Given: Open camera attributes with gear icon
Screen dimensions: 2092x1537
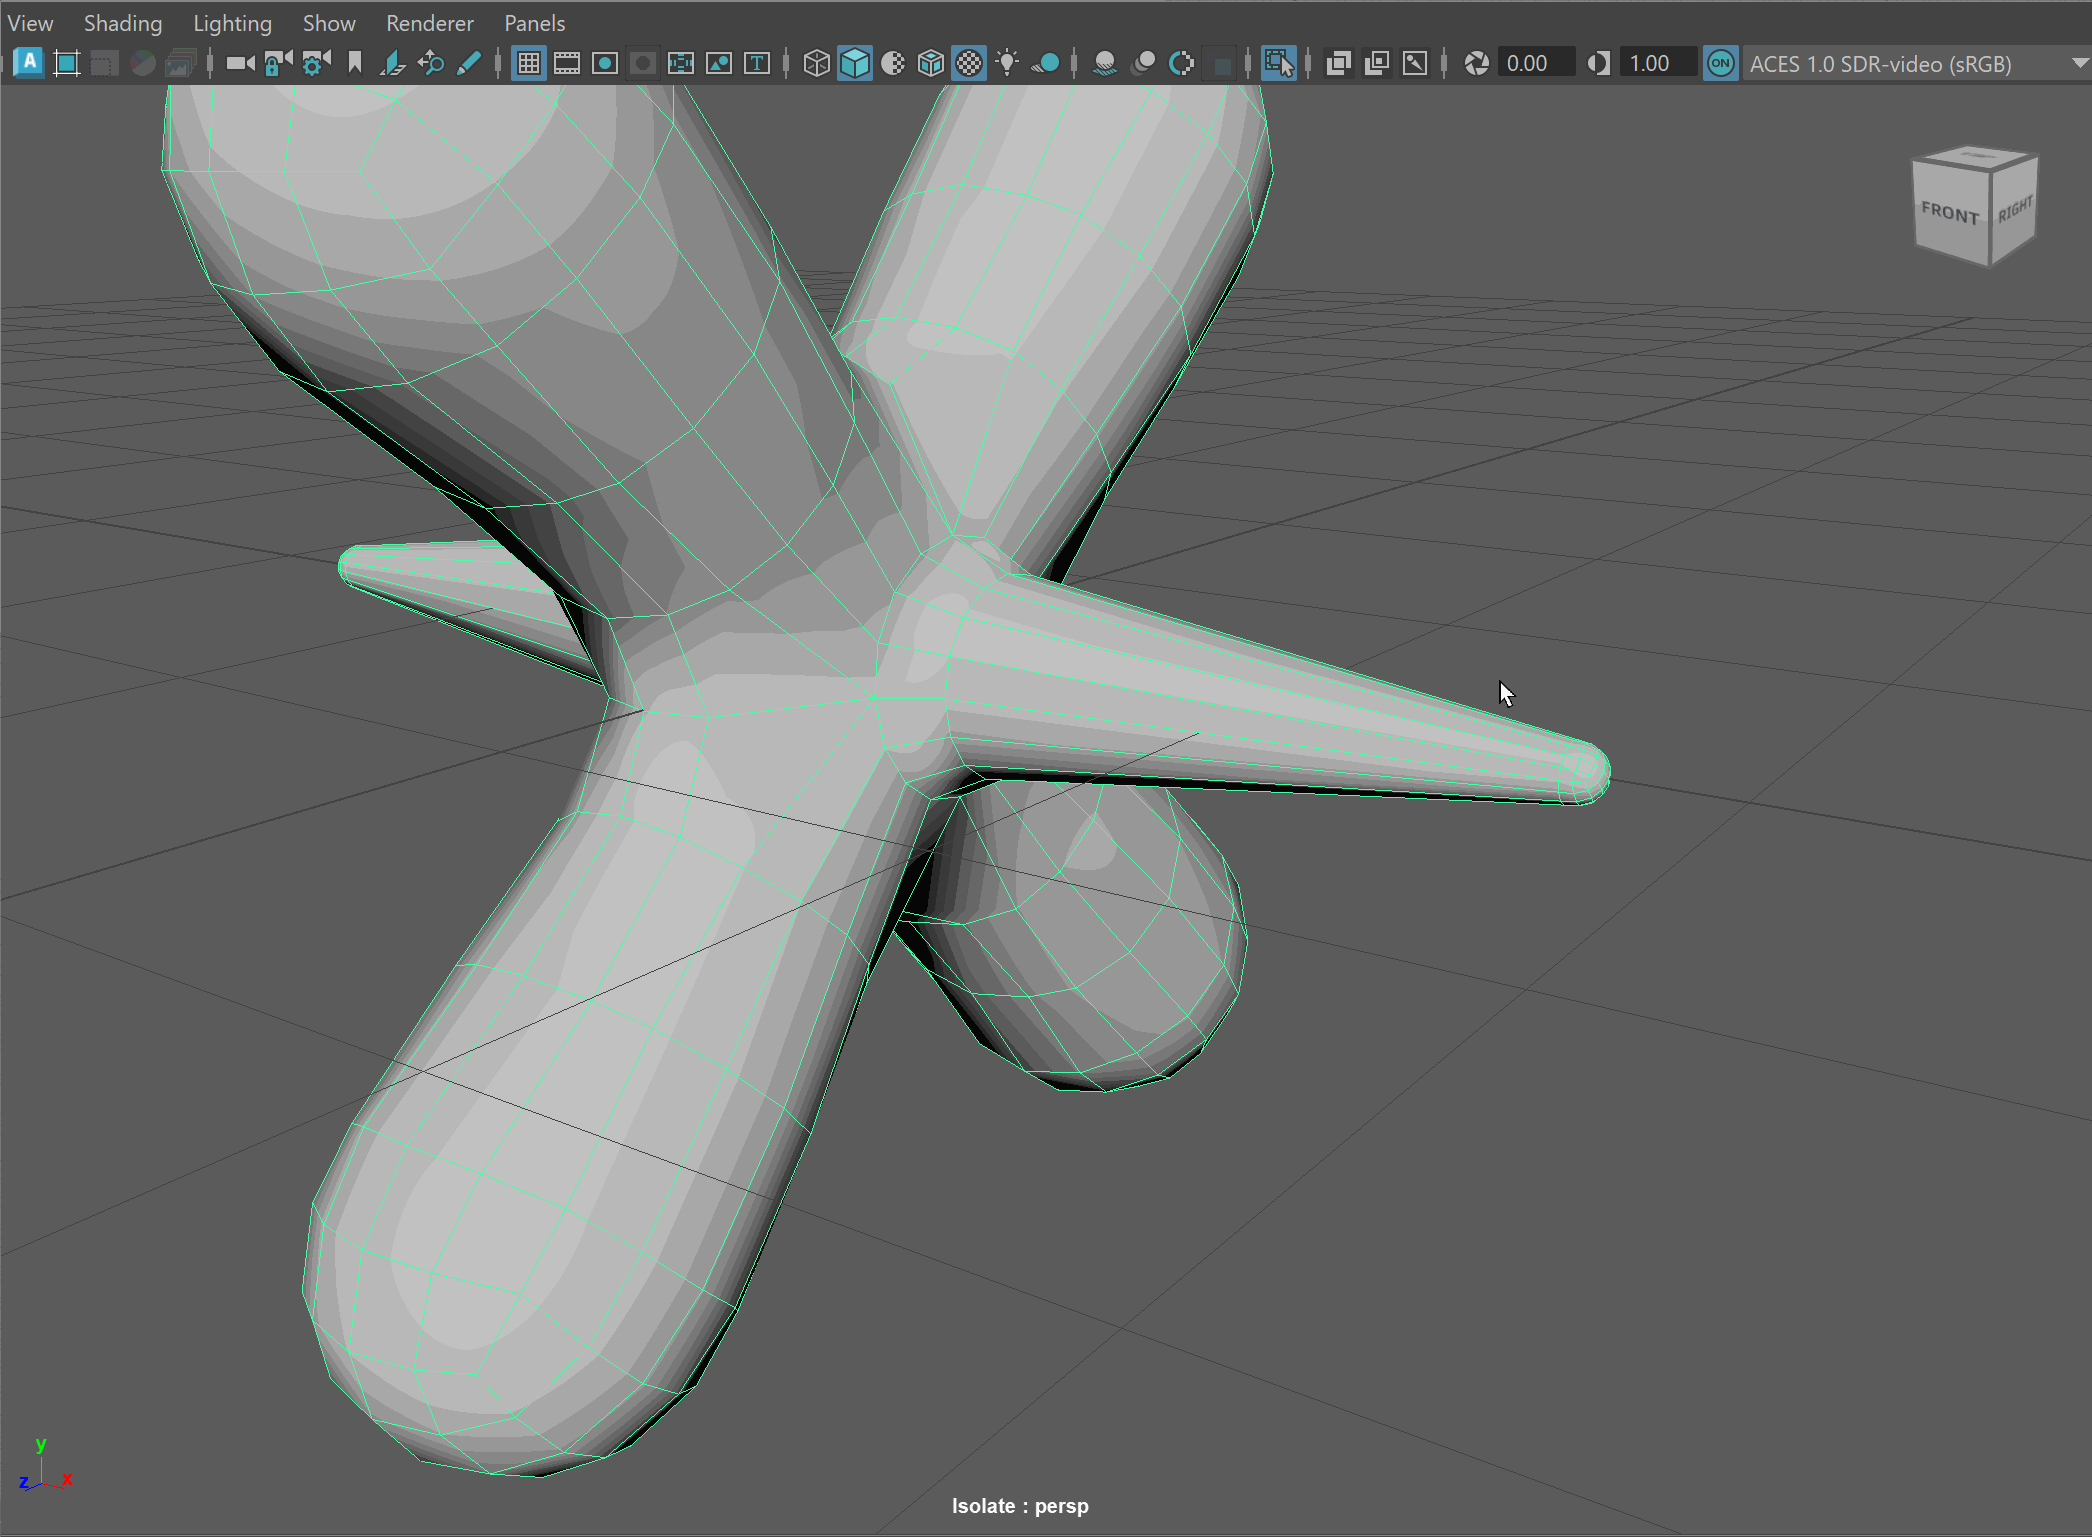Looking at the screenshot, I should (x=316, y=63).
